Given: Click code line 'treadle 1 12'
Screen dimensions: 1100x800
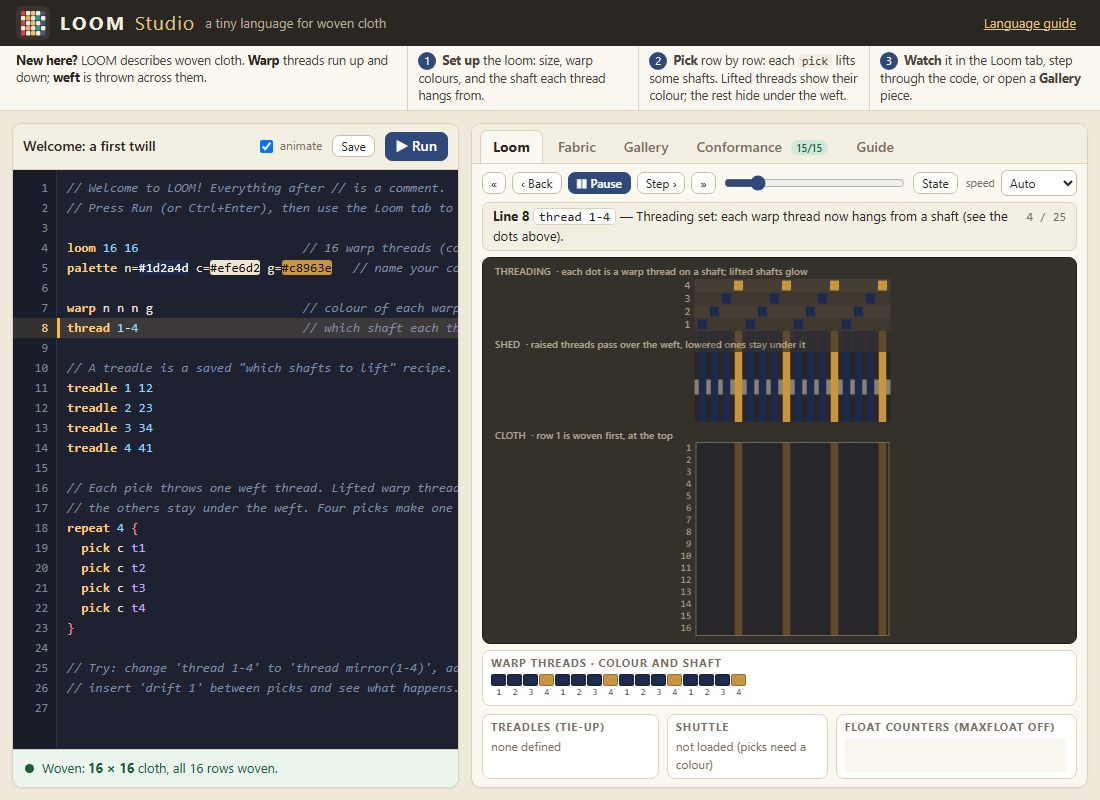Looking at the screenshot, I should pyautogui.click(x=109, y=388).
